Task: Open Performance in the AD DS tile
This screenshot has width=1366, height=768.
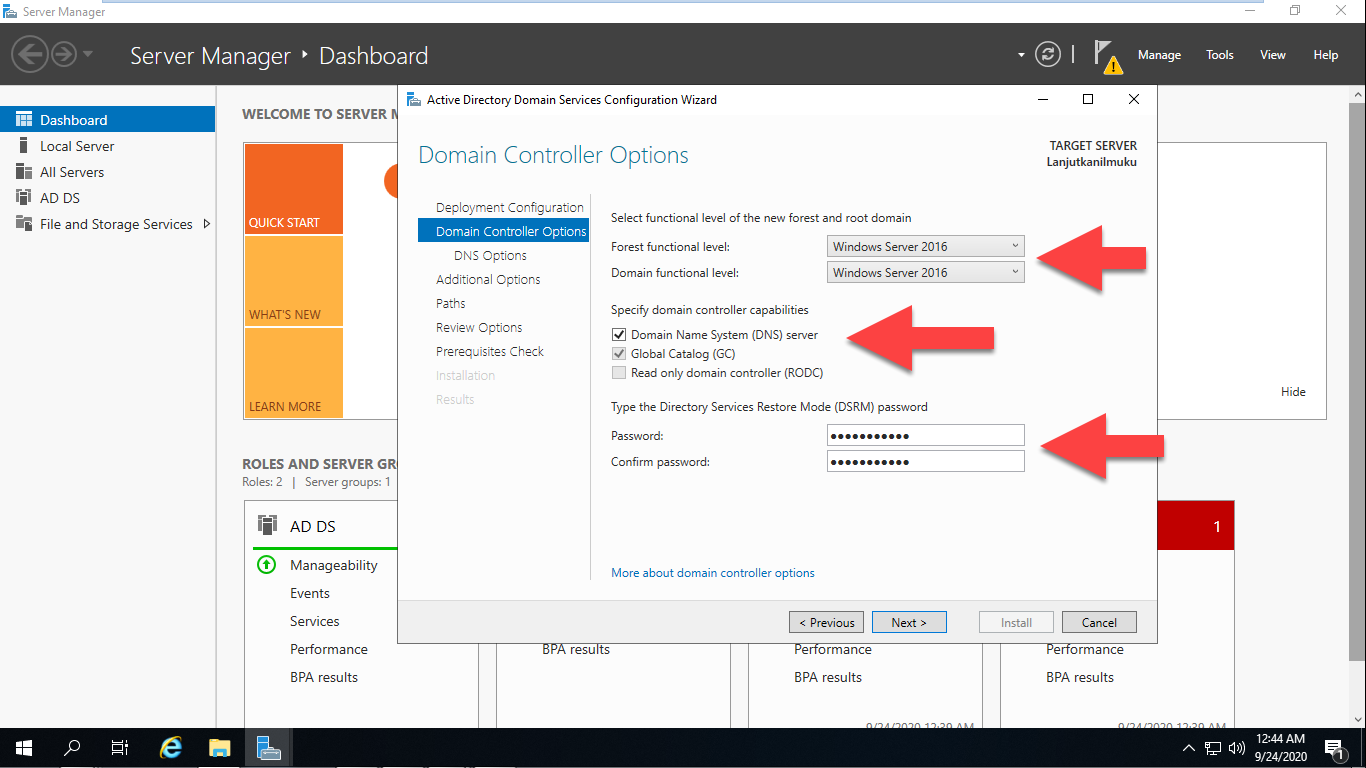Action: [x=329, y=649]
